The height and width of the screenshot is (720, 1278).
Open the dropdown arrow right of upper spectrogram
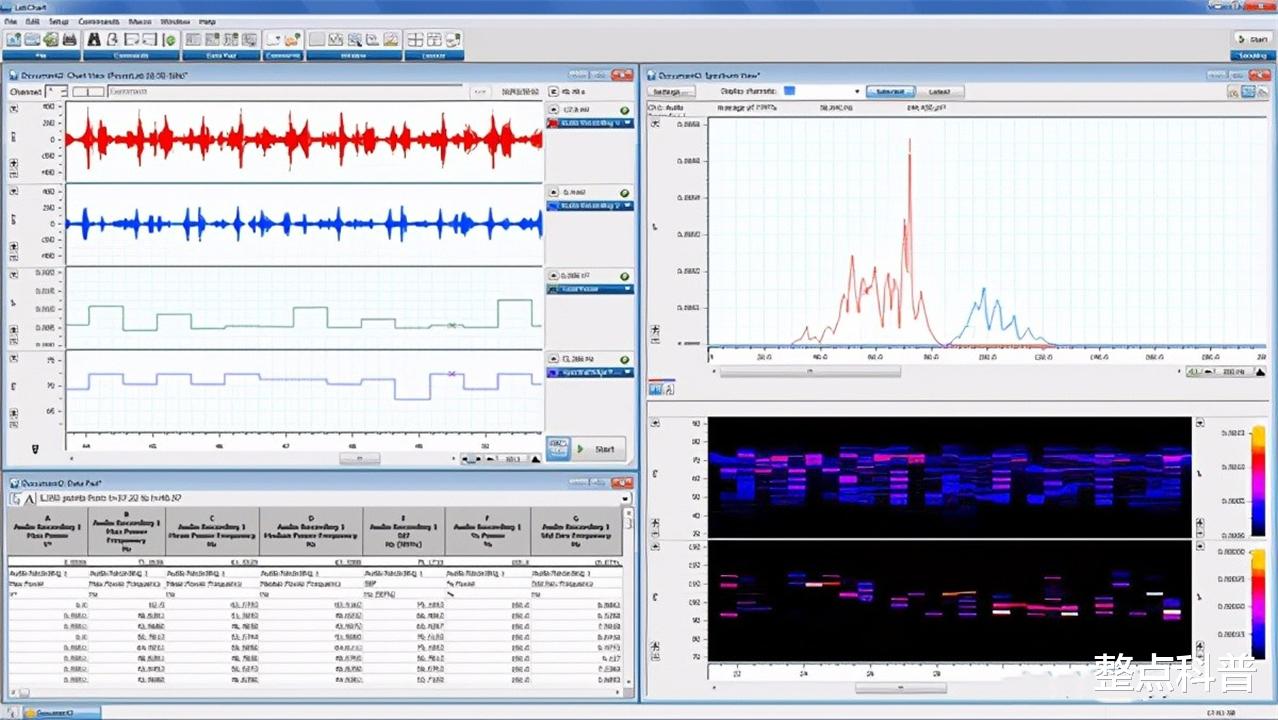click(x=1199, y=423)
